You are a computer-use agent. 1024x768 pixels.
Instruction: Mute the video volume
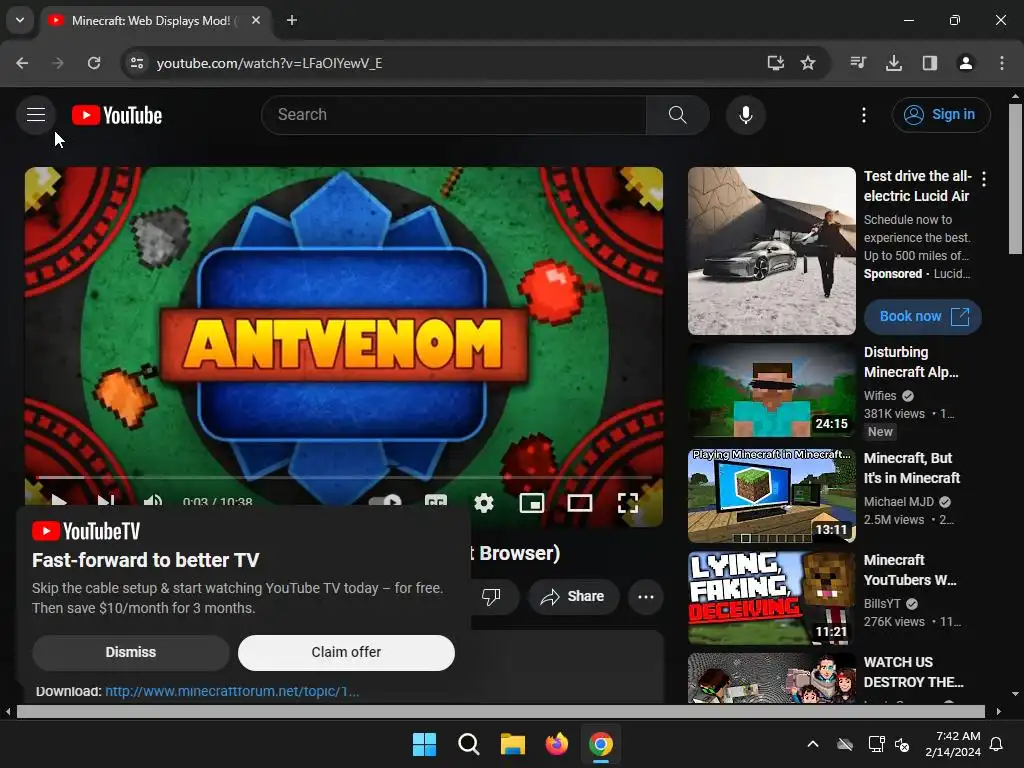click(x=153, y=501)
